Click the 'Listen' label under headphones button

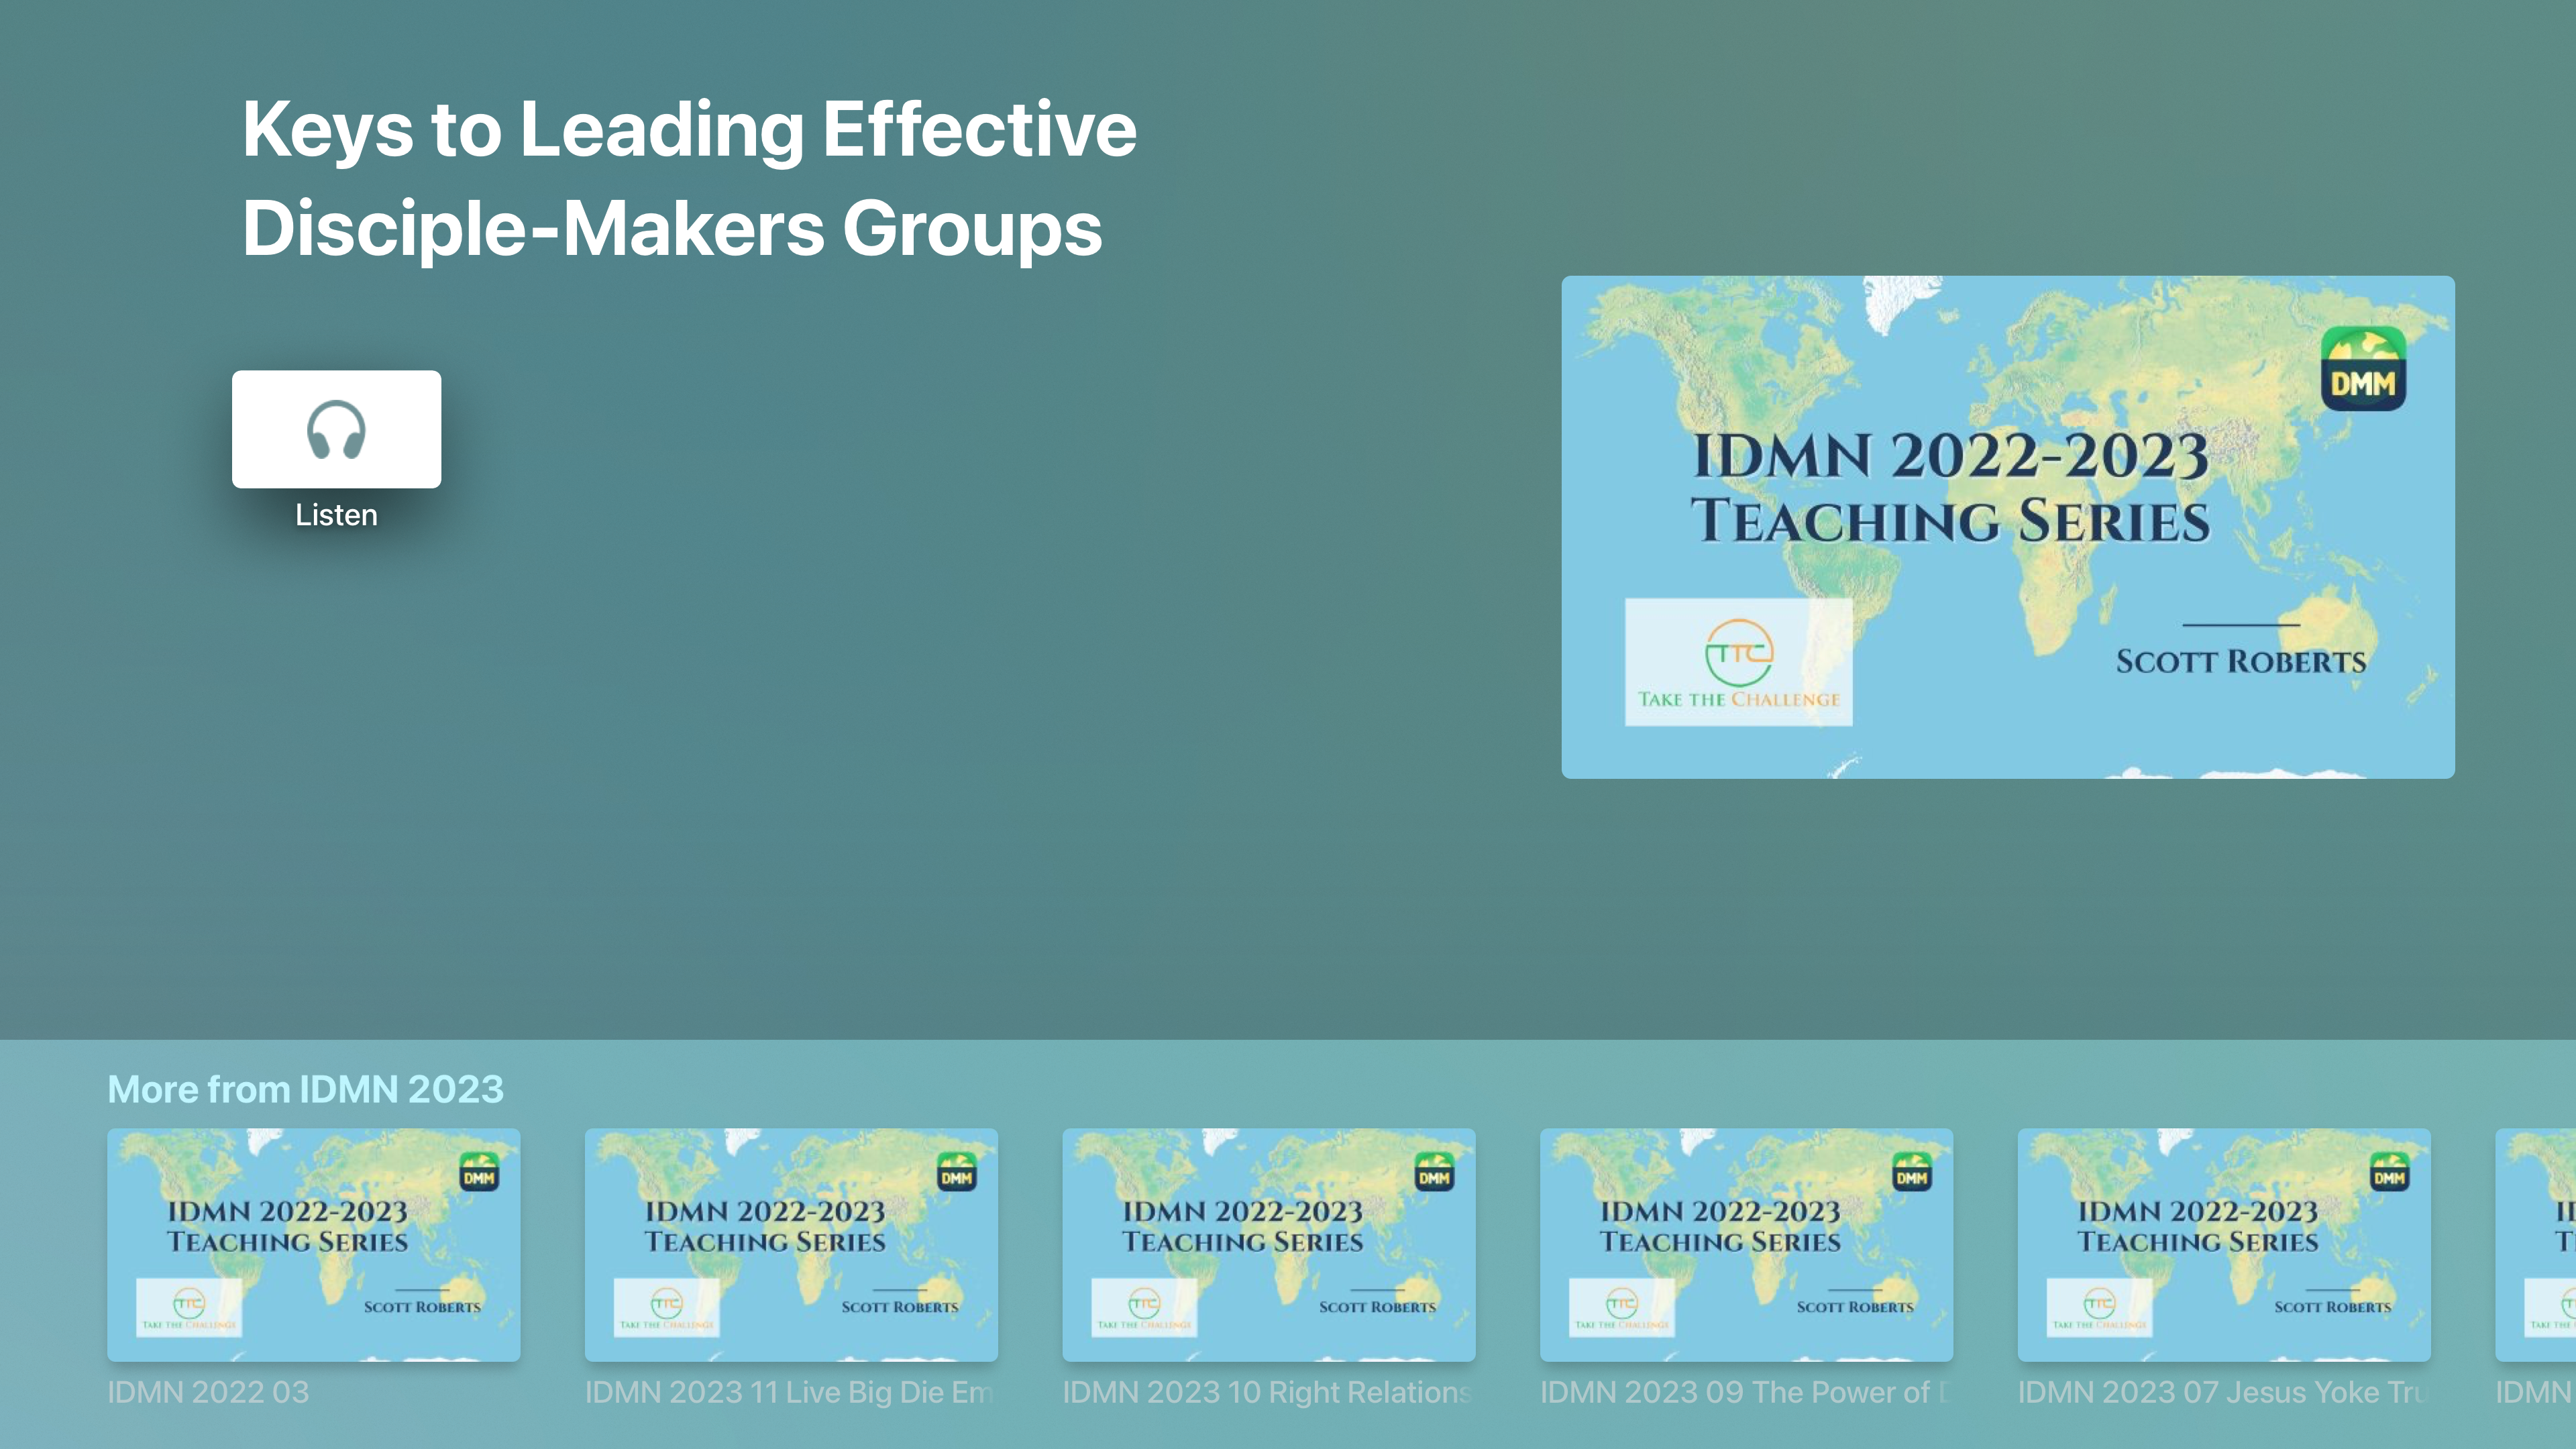(336, 515)
